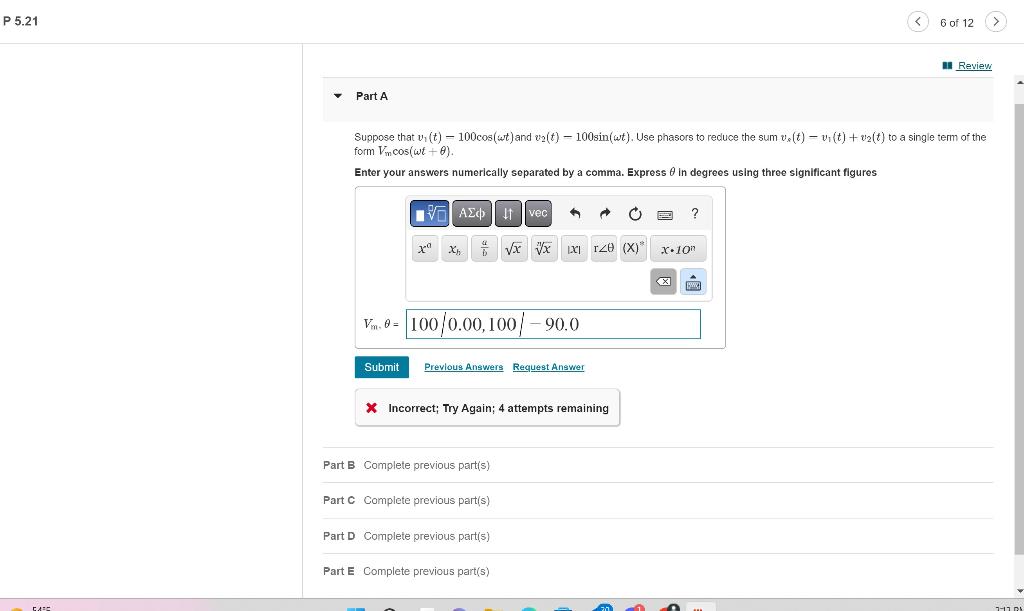Click the square root icon
Image resolution: width=1024 pixels, height=611 pixels.
pyautogui.click(x=513, y=248)
